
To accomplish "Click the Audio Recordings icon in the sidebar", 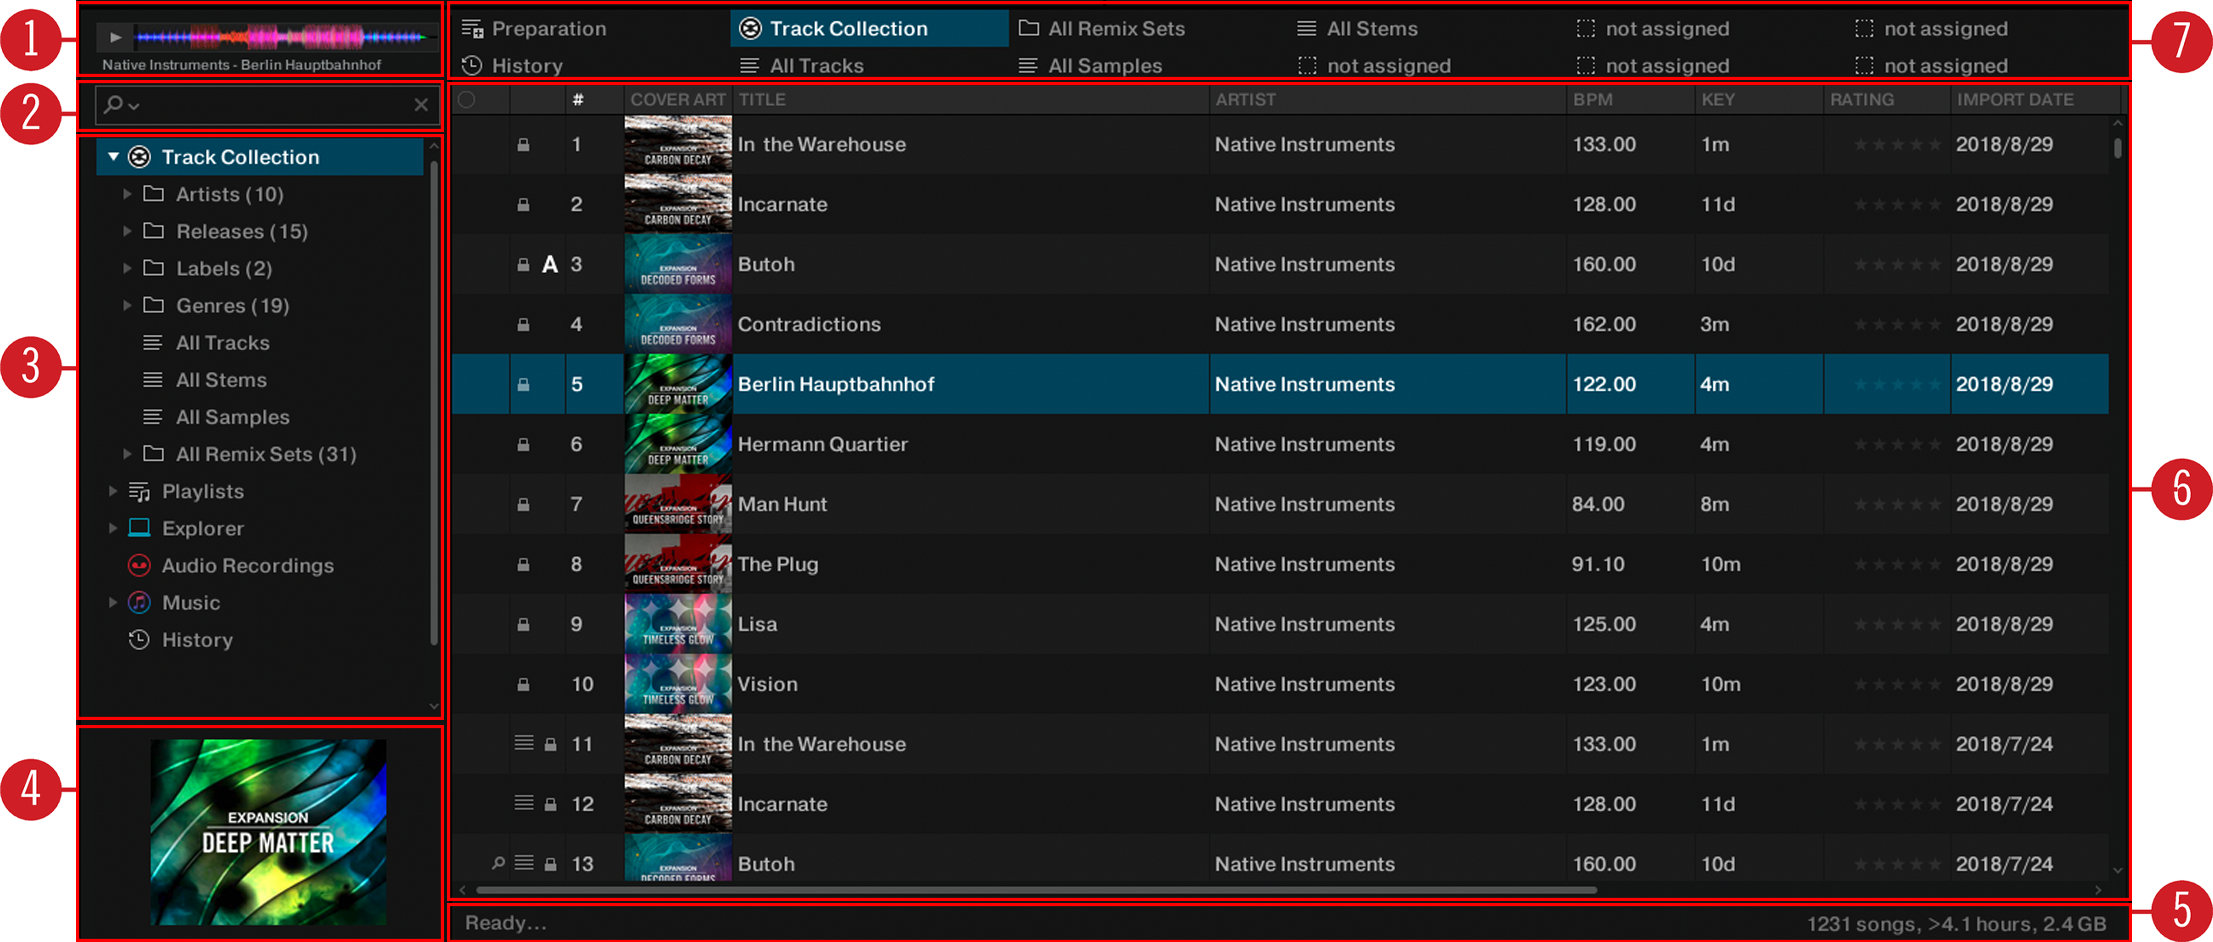I will click(x=139, y=565).
